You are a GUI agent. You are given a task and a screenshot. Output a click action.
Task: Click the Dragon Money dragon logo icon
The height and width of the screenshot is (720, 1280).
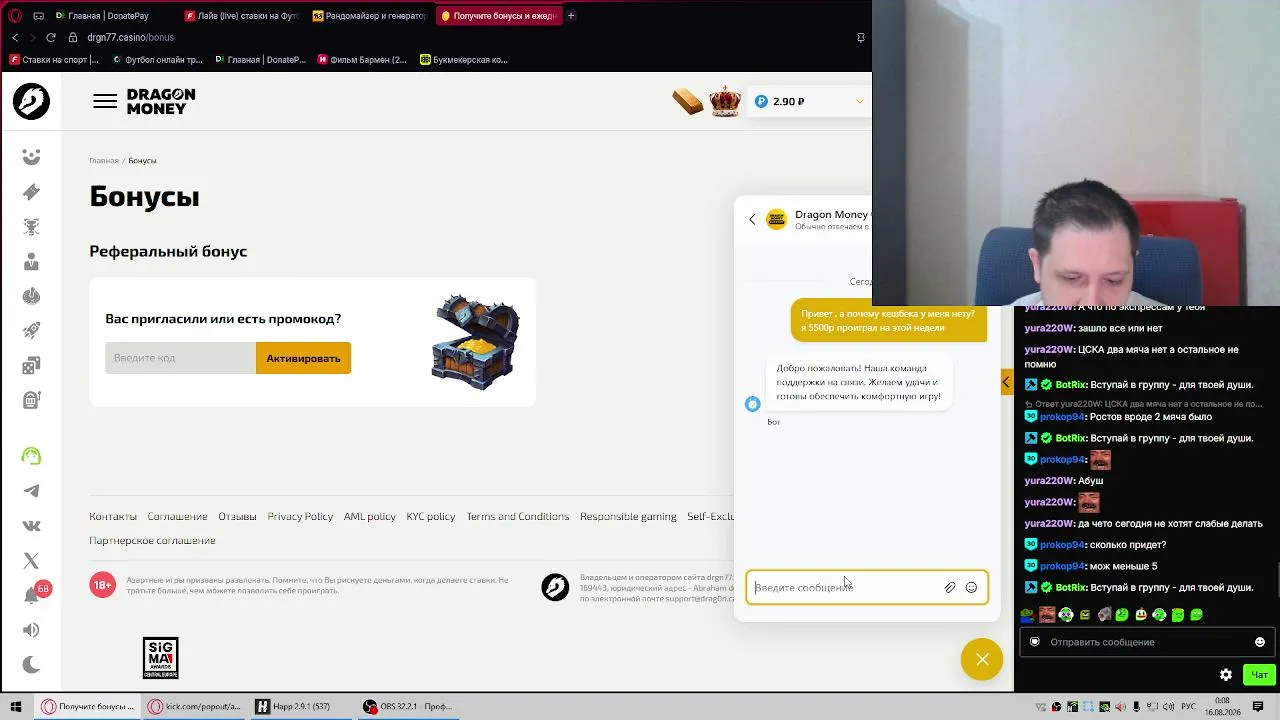pyautogui.click(x=31, y=101)
